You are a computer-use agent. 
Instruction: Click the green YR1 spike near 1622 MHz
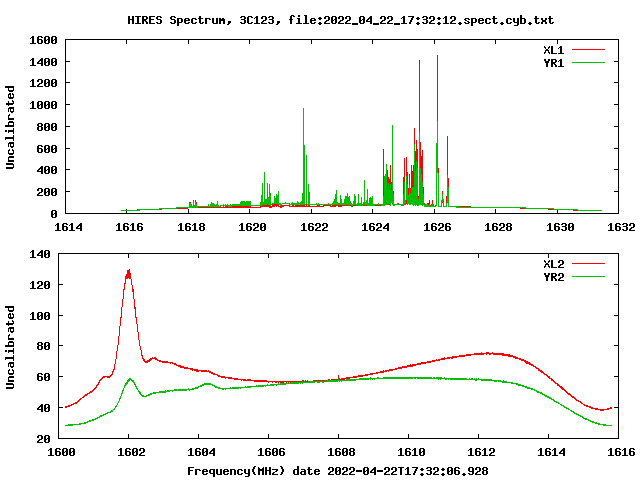[303, 155]
